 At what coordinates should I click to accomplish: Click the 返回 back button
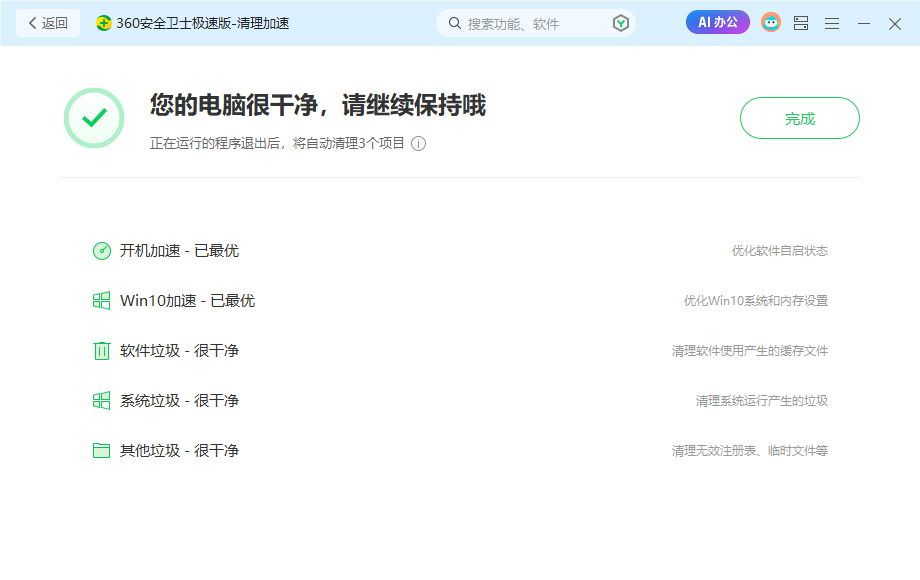(x=49, y=22)
